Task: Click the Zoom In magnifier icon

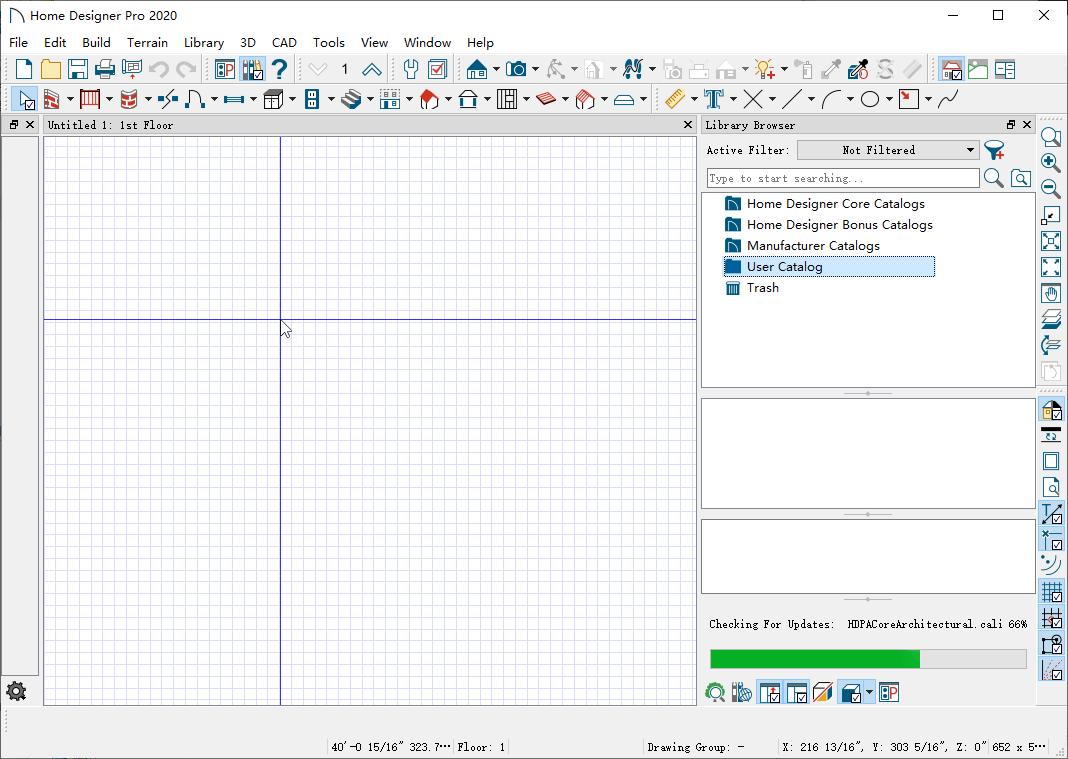Action: [x=1051, y=162]
